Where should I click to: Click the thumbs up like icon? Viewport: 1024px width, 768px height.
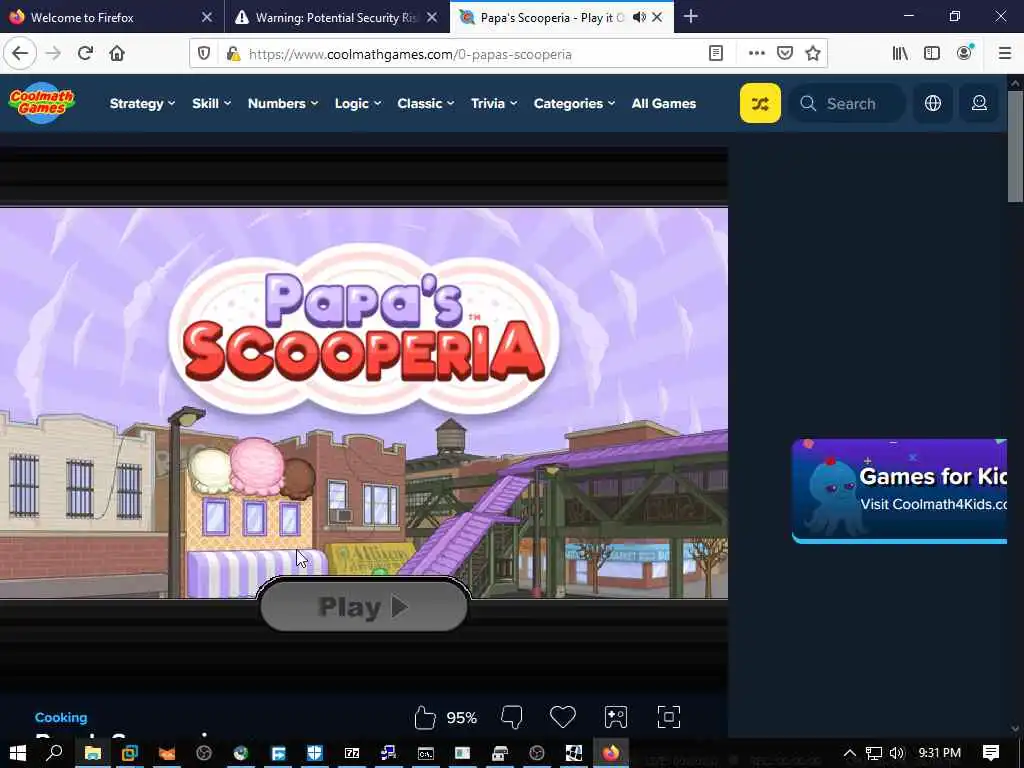(425, 717)
